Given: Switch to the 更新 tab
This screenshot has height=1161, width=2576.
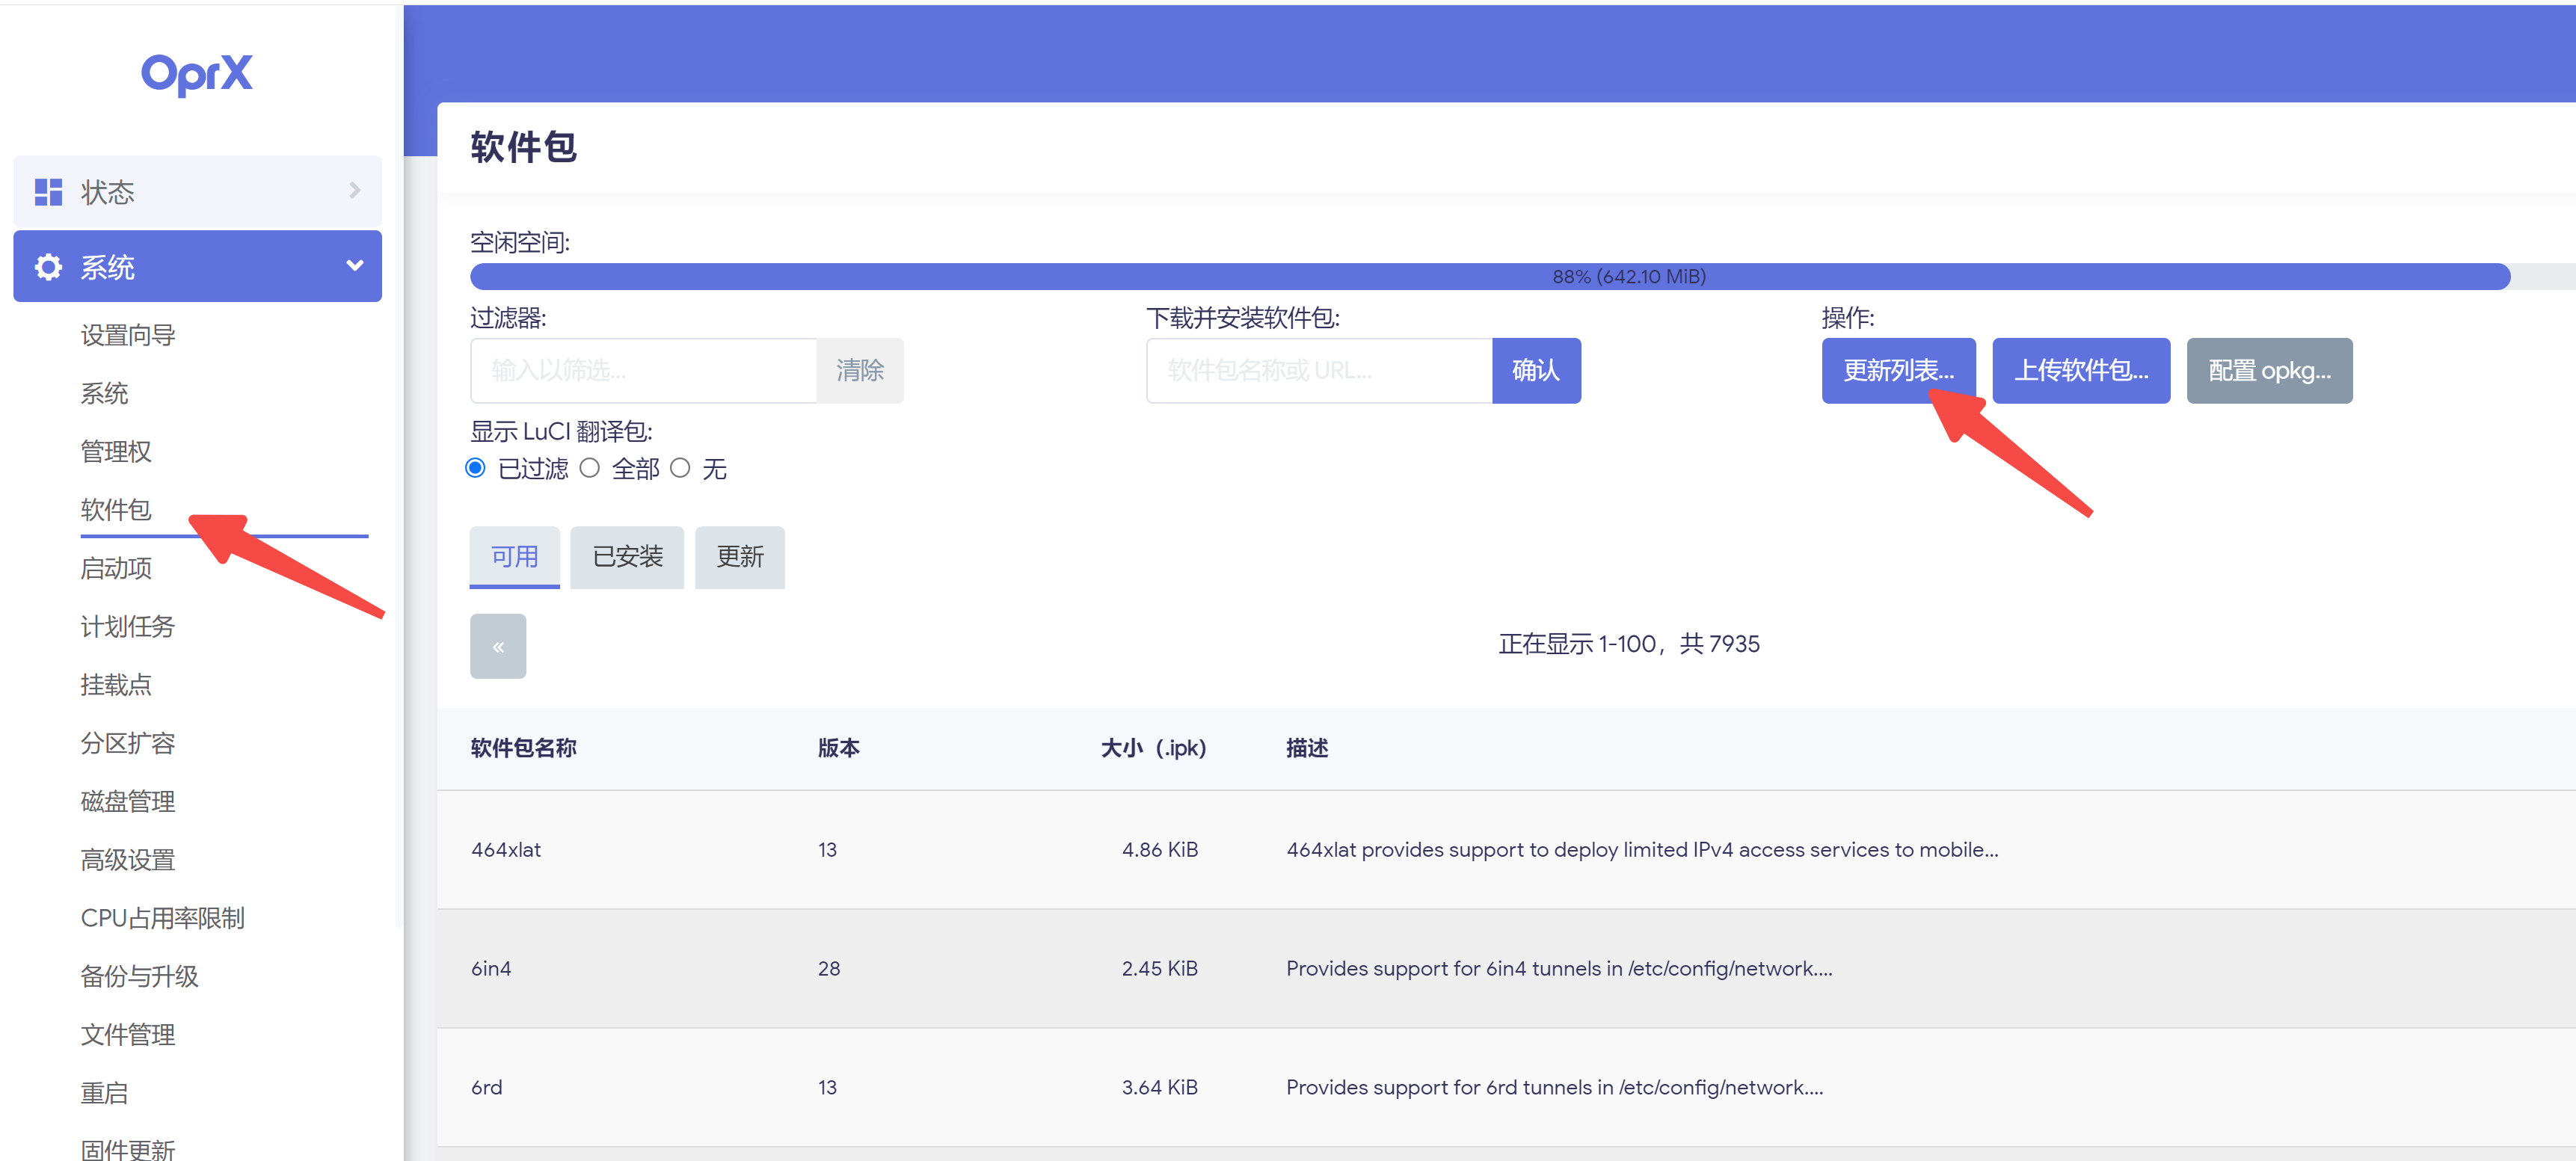Looking at the screenshot, I should tap(739, 557).
